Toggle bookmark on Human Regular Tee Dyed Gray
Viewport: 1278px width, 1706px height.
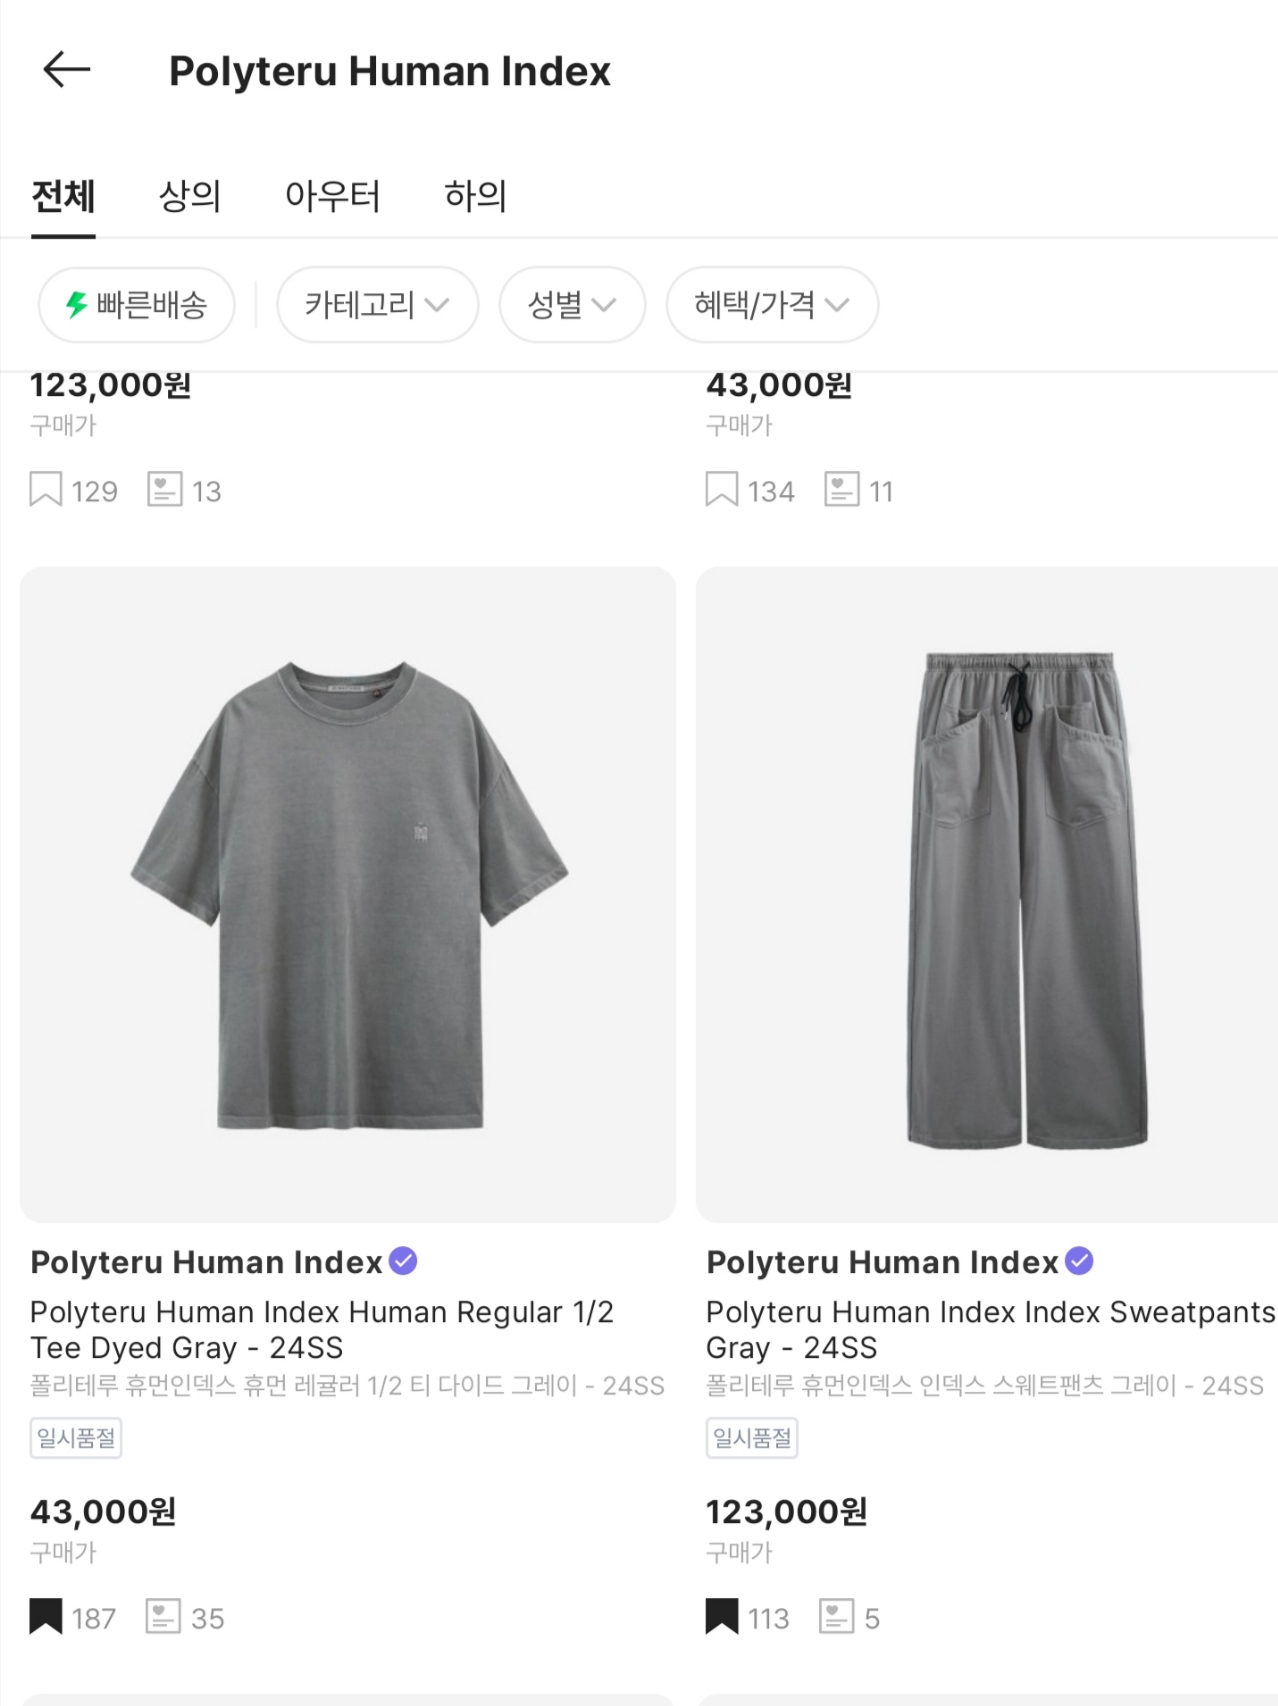point(46,1616)
